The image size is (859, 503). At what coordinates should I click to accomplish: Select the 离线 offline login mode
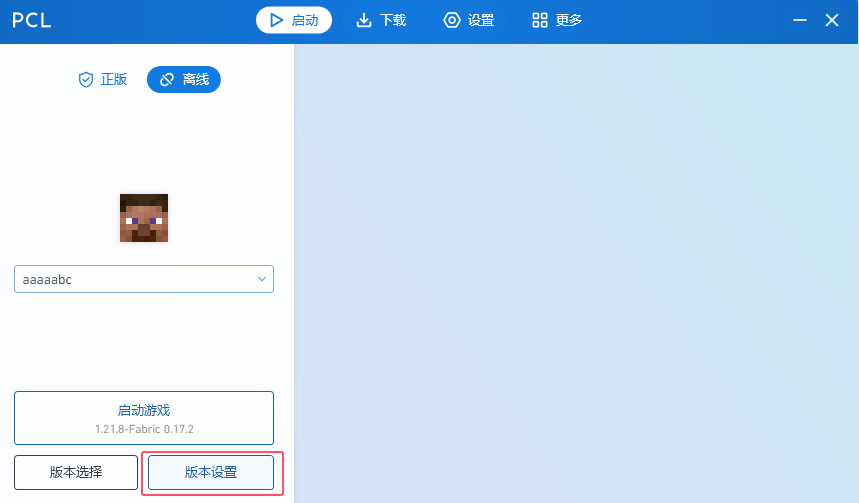click(184, 79)
